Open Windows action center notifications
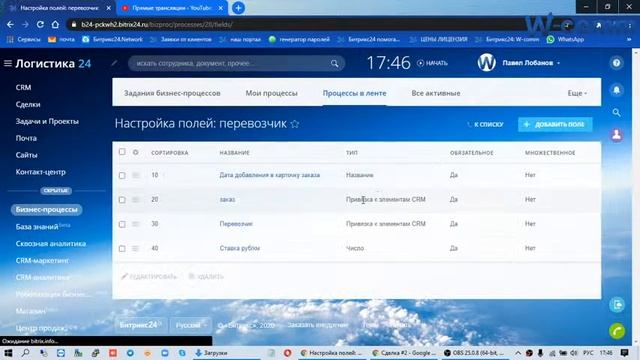 click(624, 353)
